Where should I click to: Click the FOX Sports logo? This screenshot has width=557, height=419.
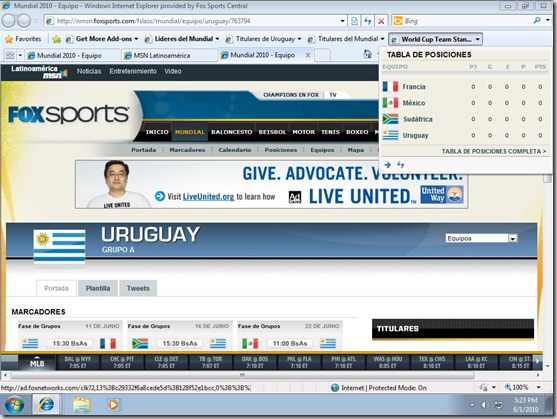(69, 114)
